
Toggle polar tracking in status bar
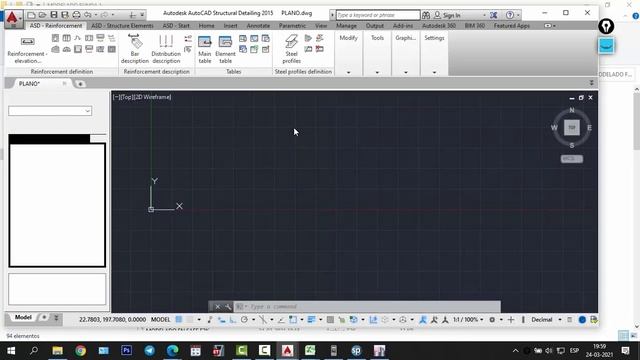(x=244, y=320)
